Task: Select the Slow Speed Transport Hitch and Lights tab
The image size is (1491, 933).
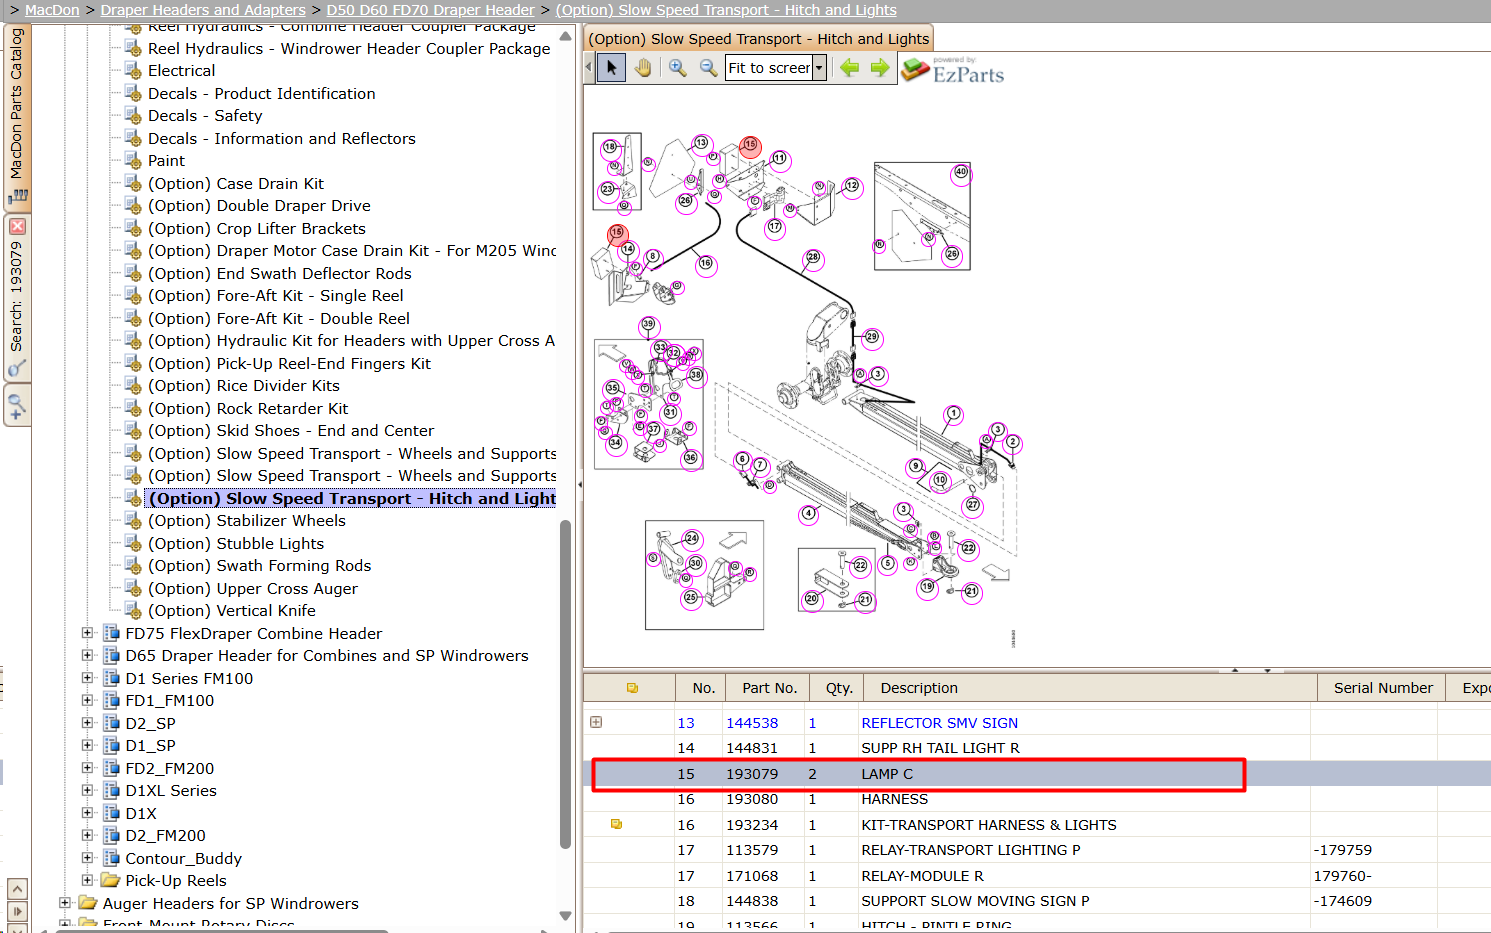Action: 758,39
